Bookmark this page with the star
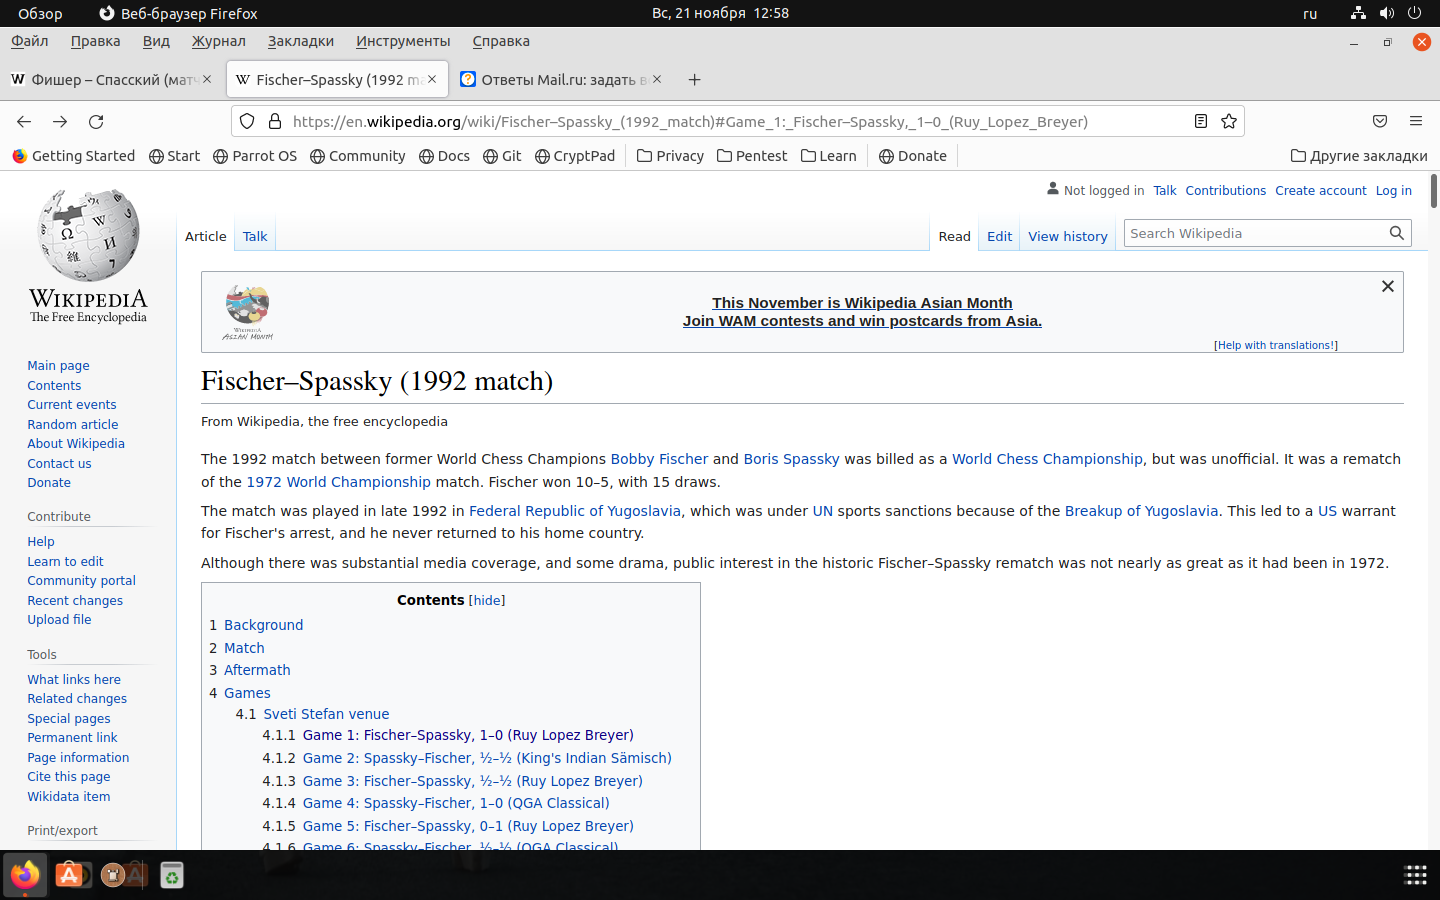Viewport: 1440px width, 900px height. 1229,121
